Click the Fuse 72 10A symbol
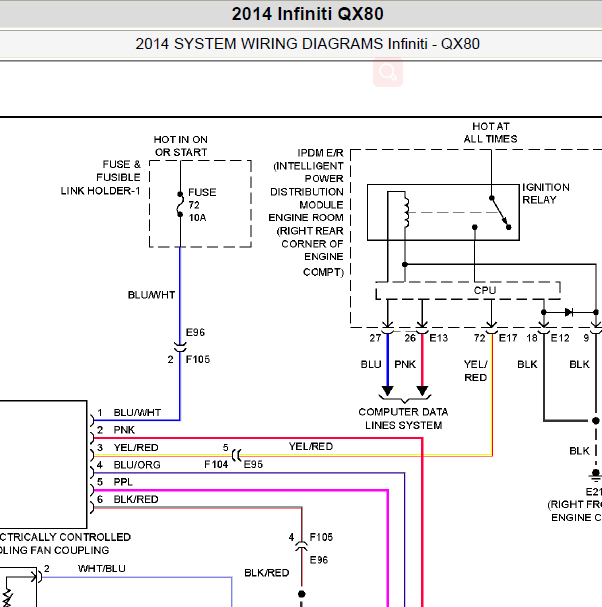The height and width of the screenshot is (607, 602). pyautogui.click(x=180, y=204)
